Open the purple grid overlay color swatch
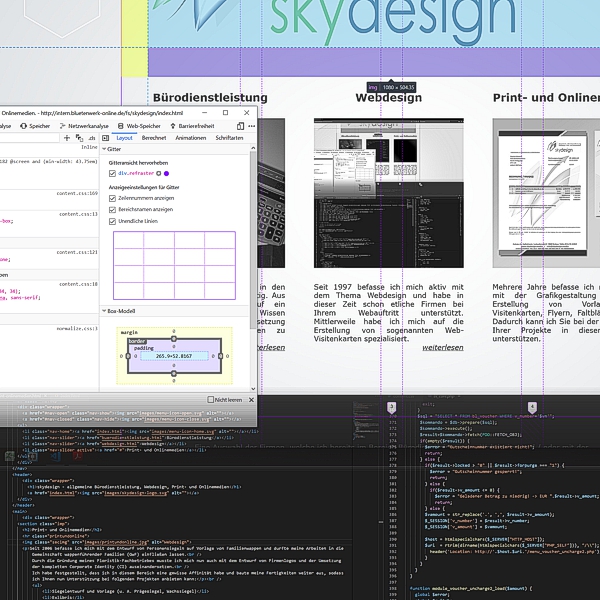600x600 pixels. [166, 173]
